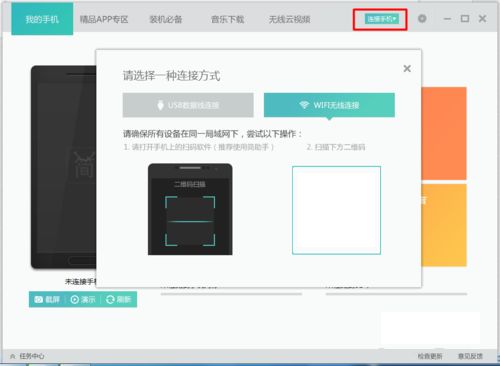Close the main application window
Viewport: 500px width, 366px height.
482,19
